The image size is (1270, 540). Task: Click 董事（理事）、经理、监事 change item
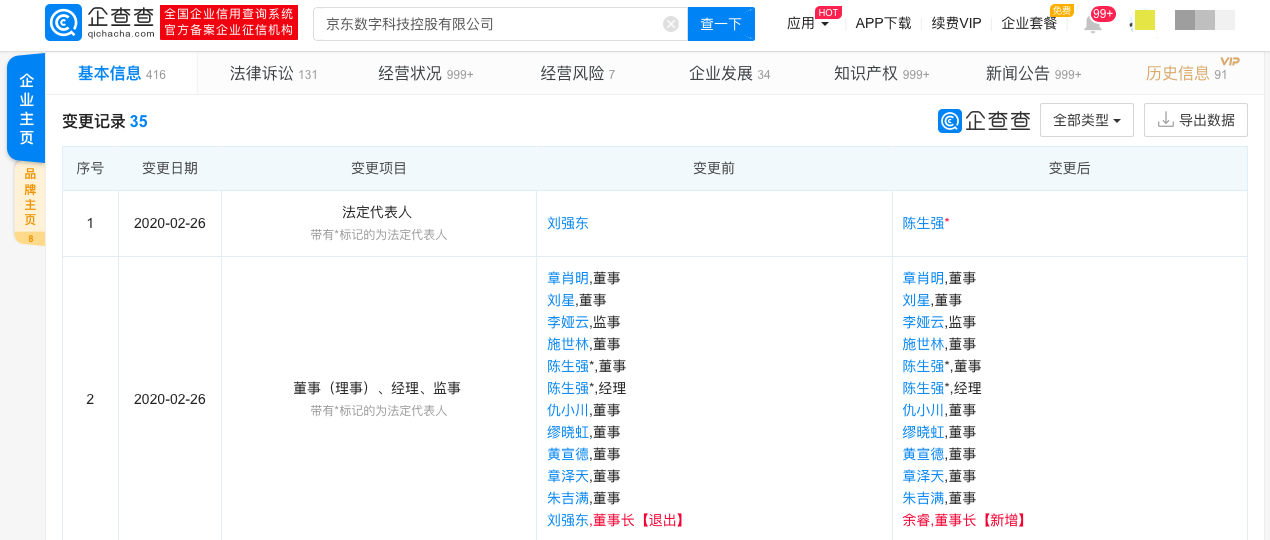378,388
